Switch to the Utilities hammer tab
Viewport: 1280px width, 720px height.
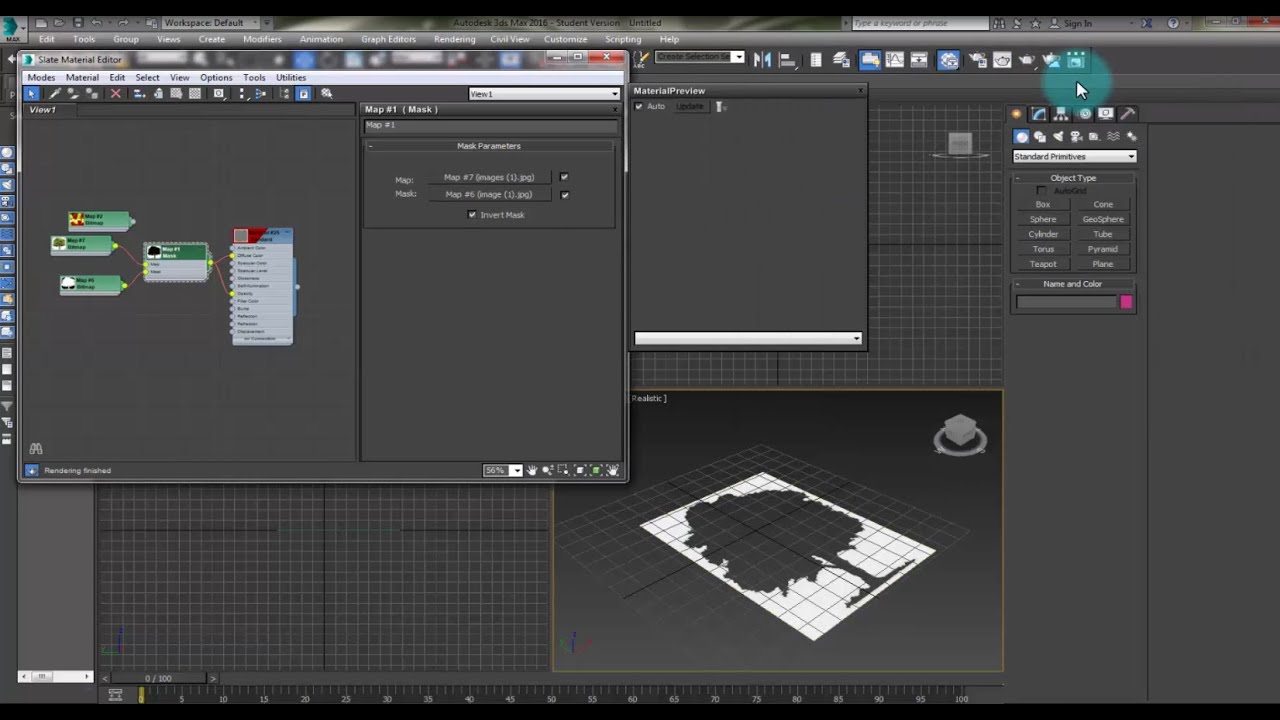click(x=1127, y=114)
